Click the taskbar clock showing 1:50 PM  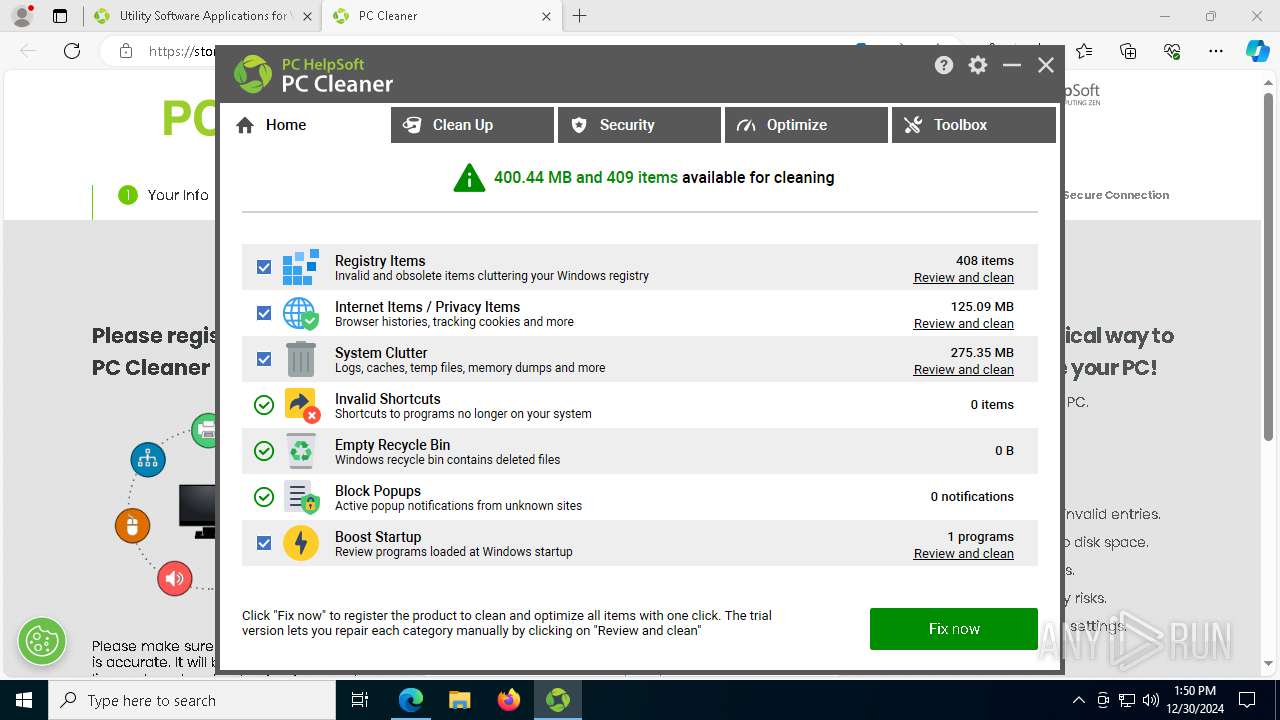click(x=1195, y=700)
